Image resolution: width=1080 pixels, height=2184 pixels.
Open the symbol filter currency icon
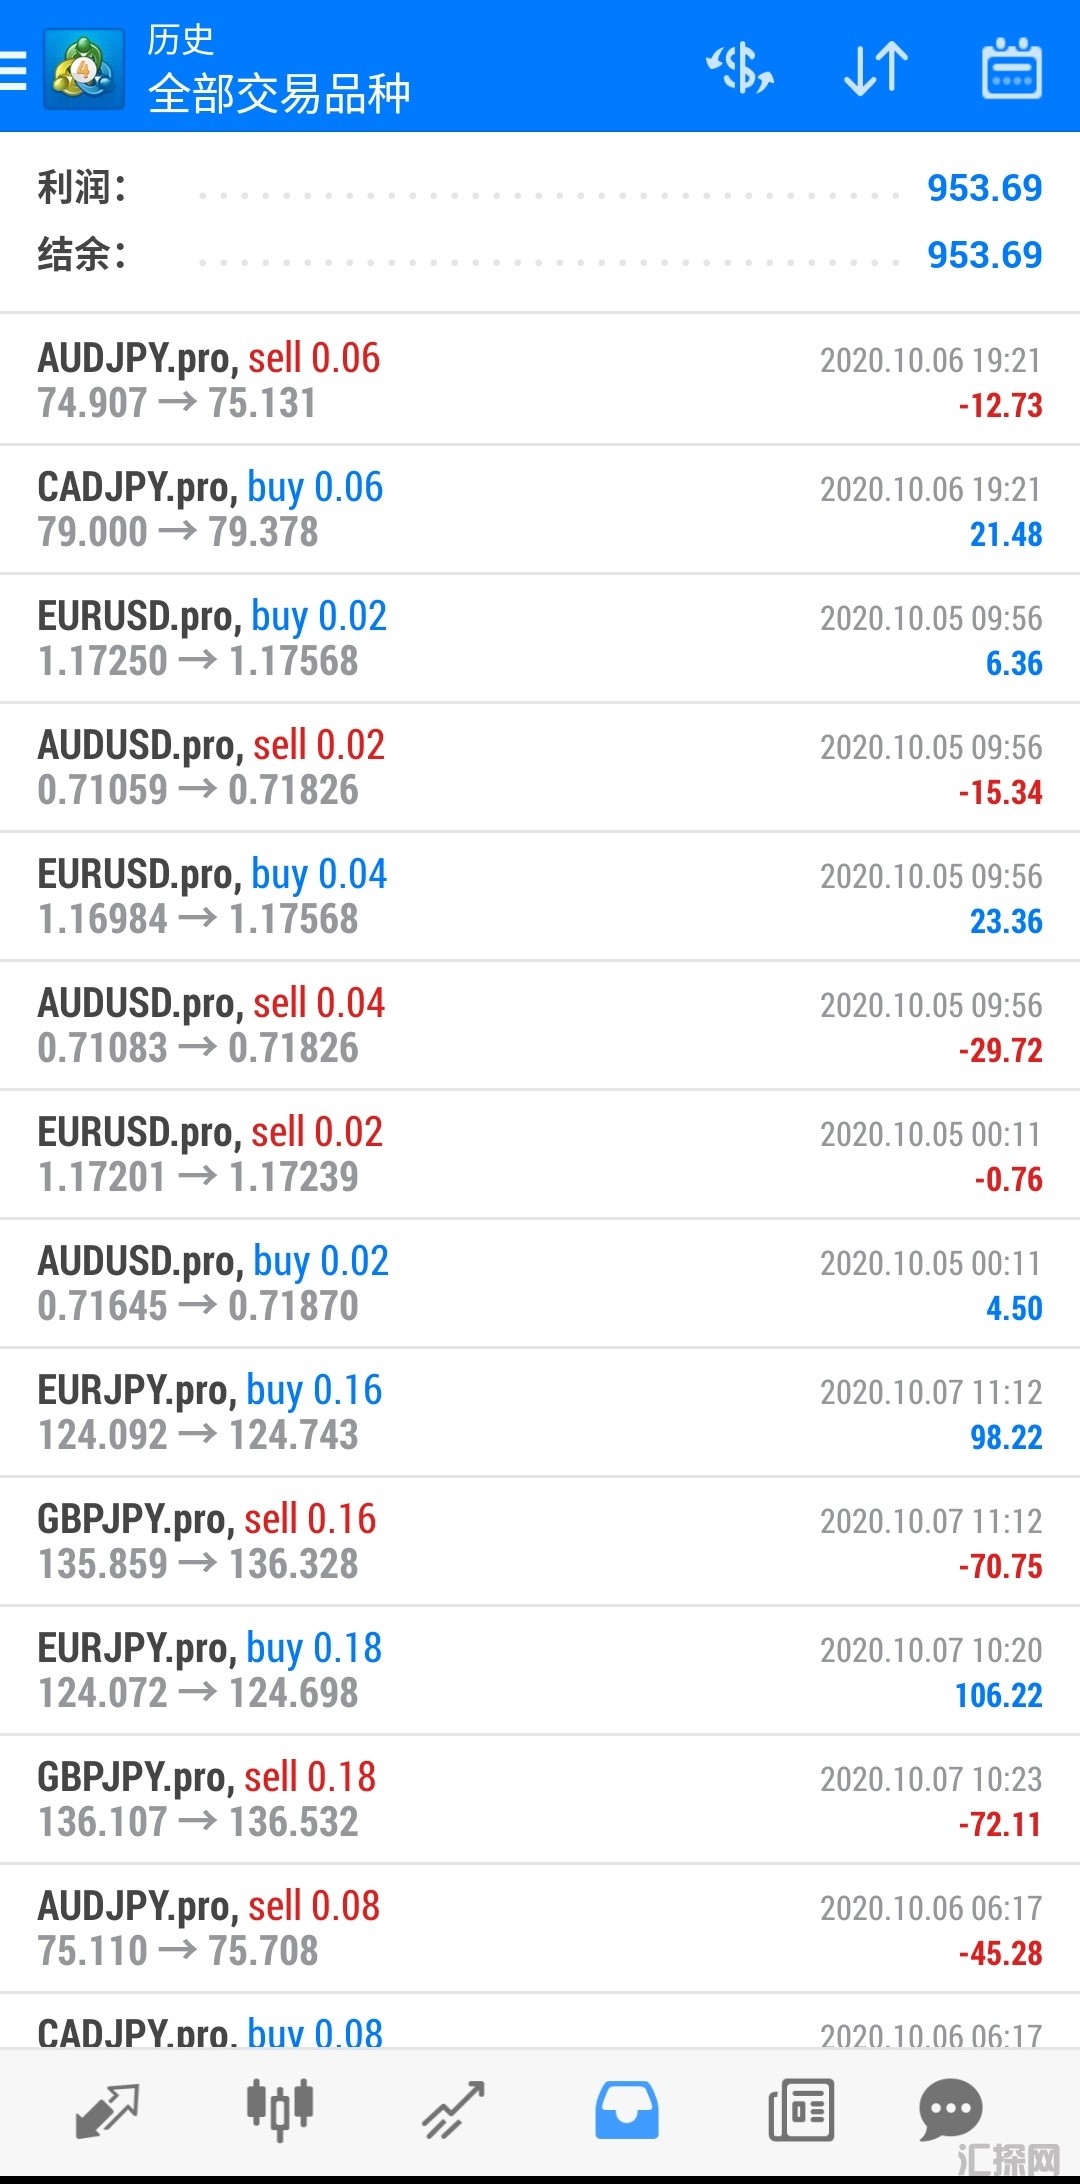[740, 69]
